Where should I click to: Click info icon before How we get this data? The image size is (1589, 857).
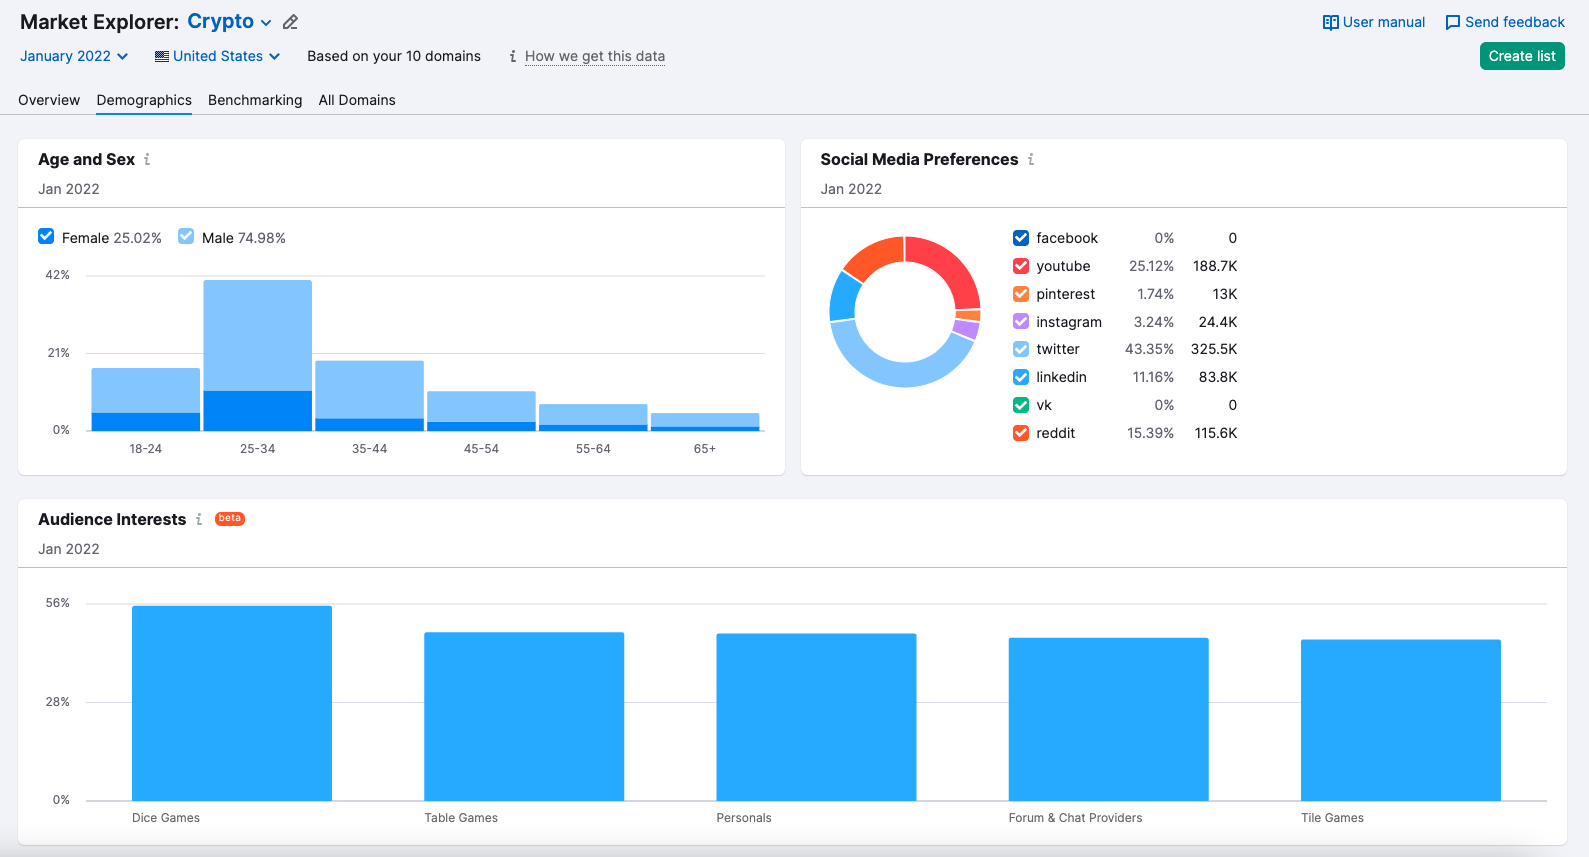click(x=513, y=56)
